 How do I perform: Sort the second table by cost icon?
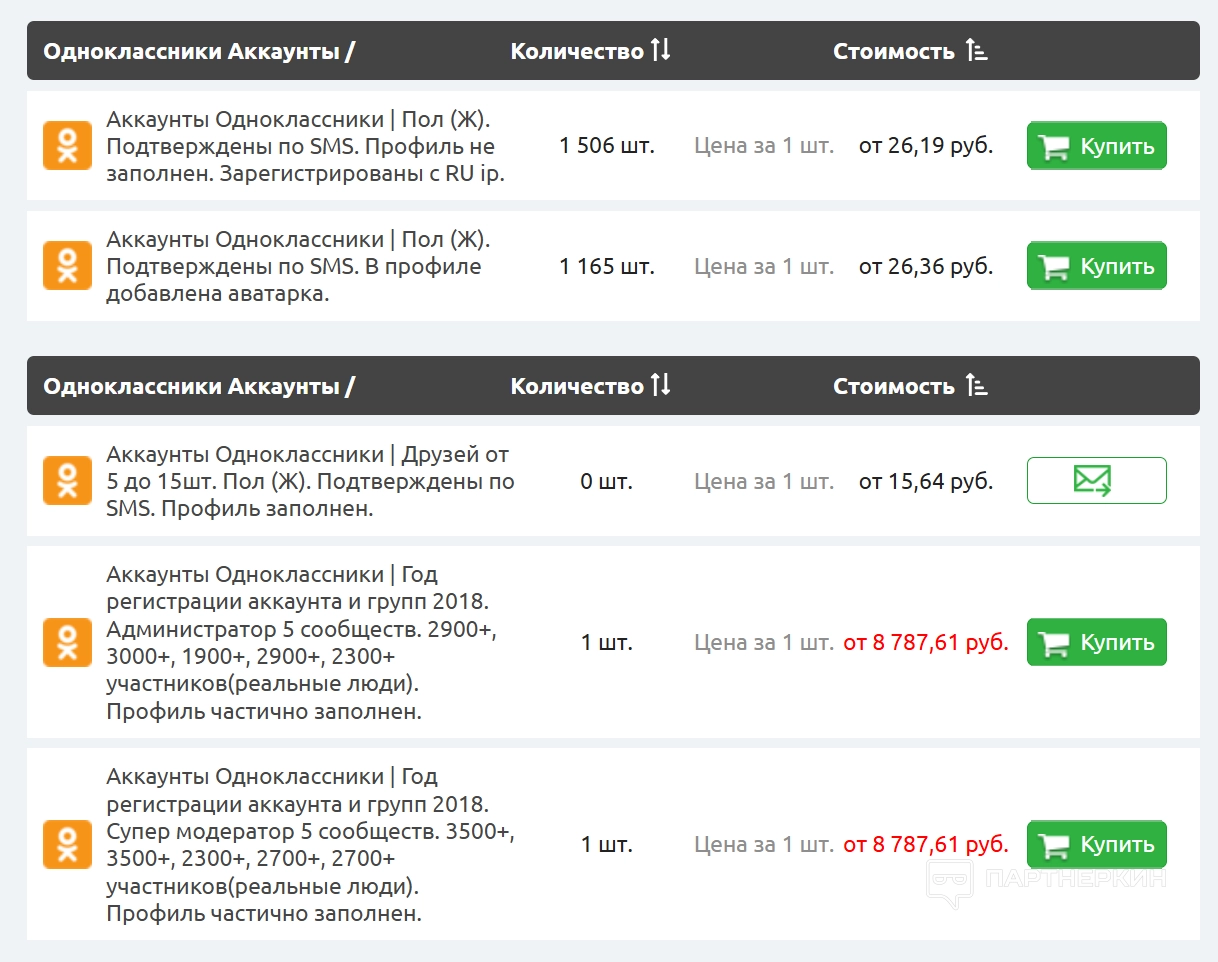click(x=976, y=386)
